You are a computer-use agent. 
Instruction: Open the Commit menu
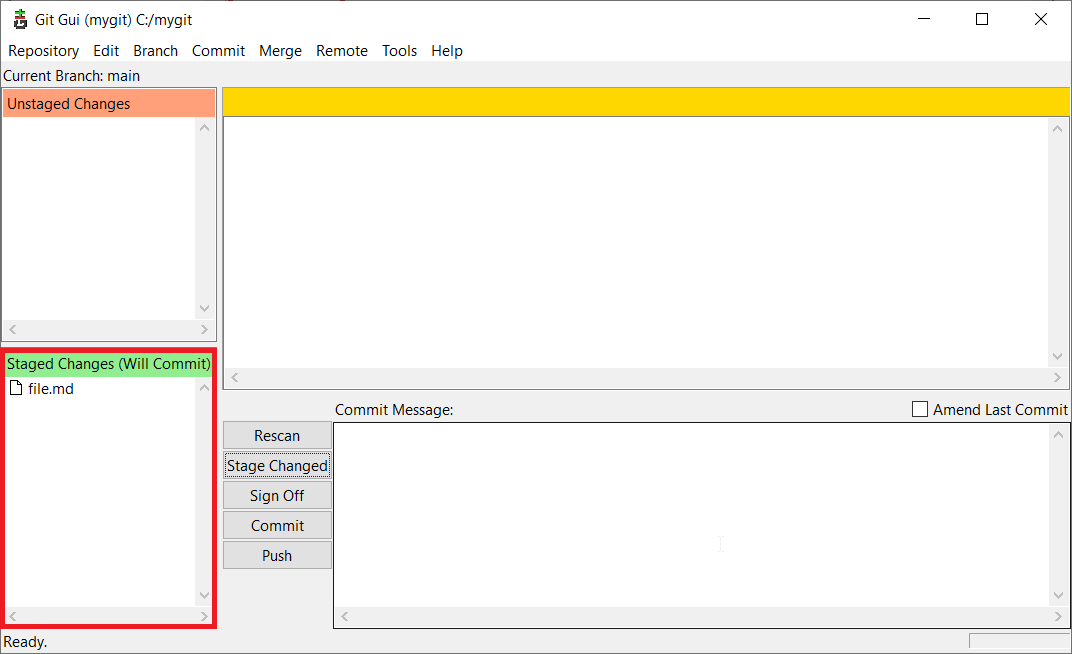coord(218,51)
